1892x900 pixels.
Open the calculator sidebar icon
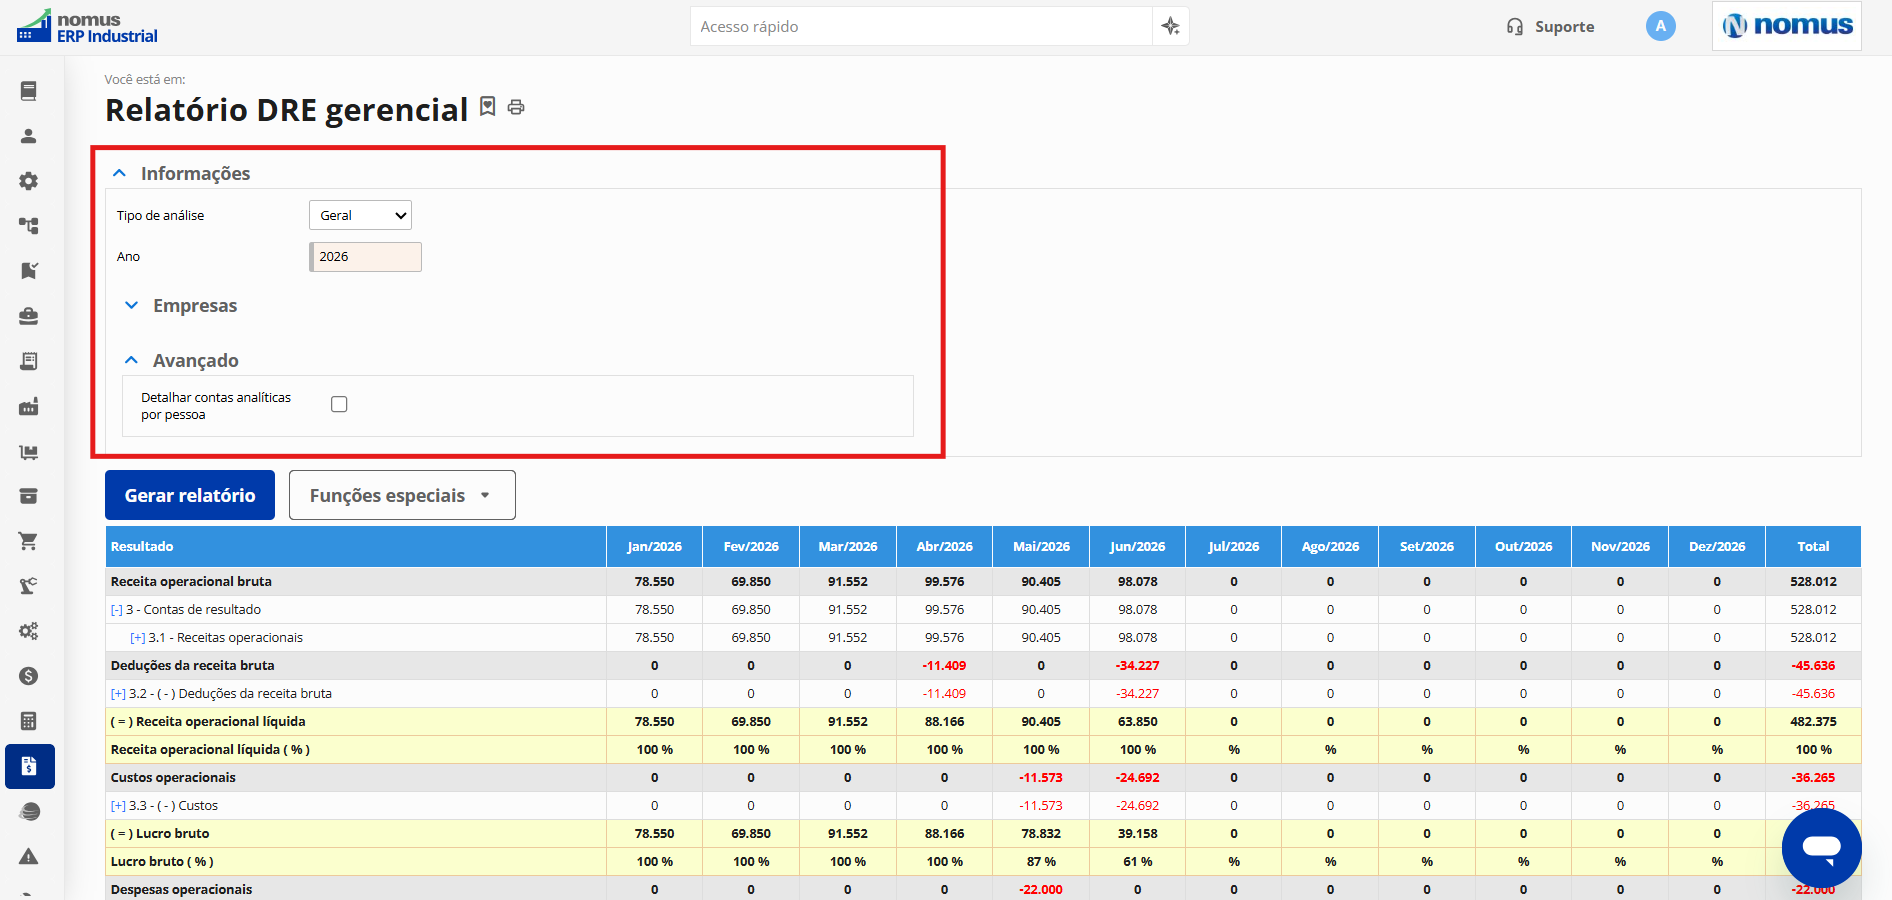pos(29,721)
